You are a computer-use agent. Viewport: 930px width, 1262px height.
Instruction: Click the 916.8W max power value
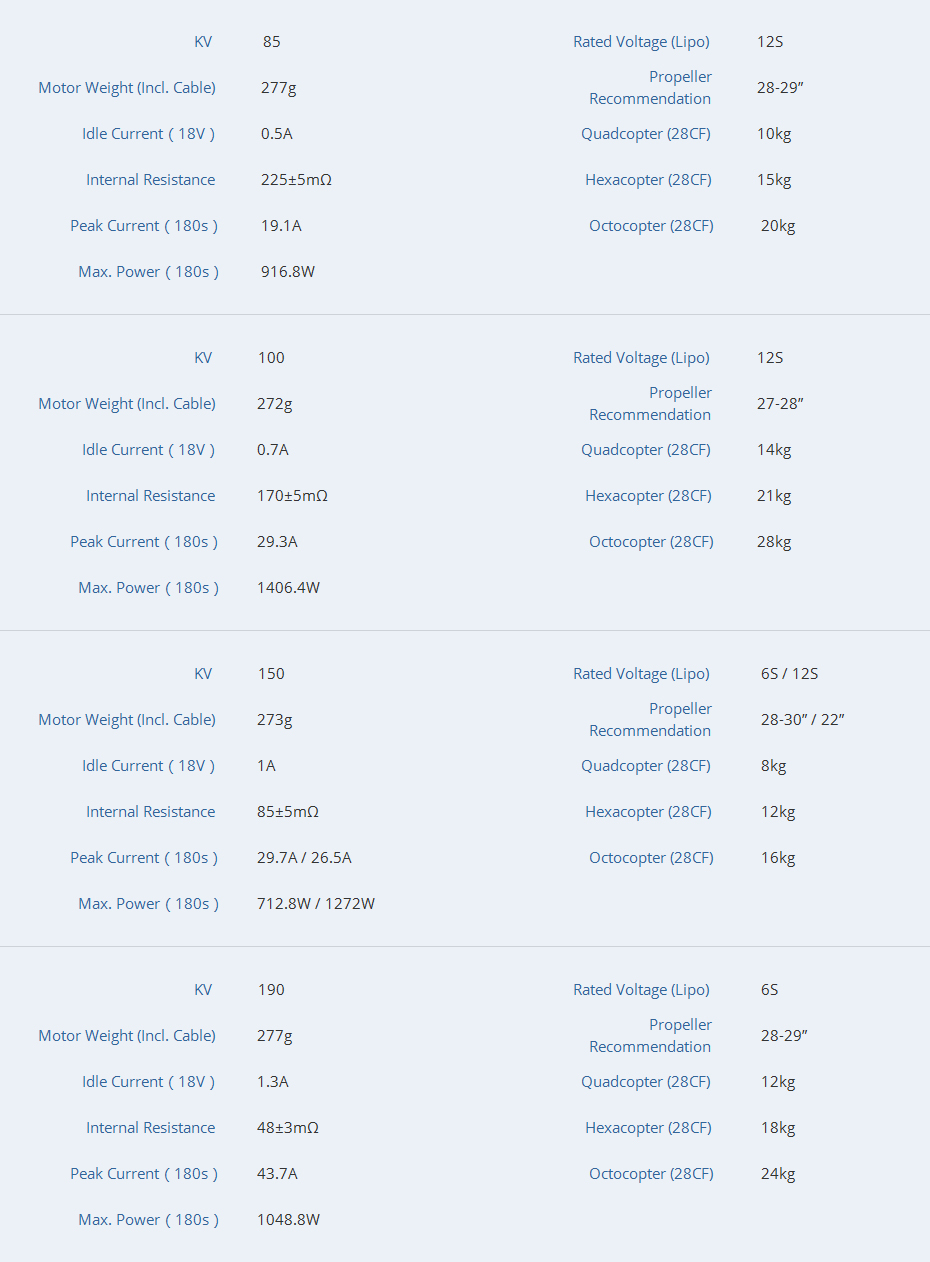click(x=288, y=272)
